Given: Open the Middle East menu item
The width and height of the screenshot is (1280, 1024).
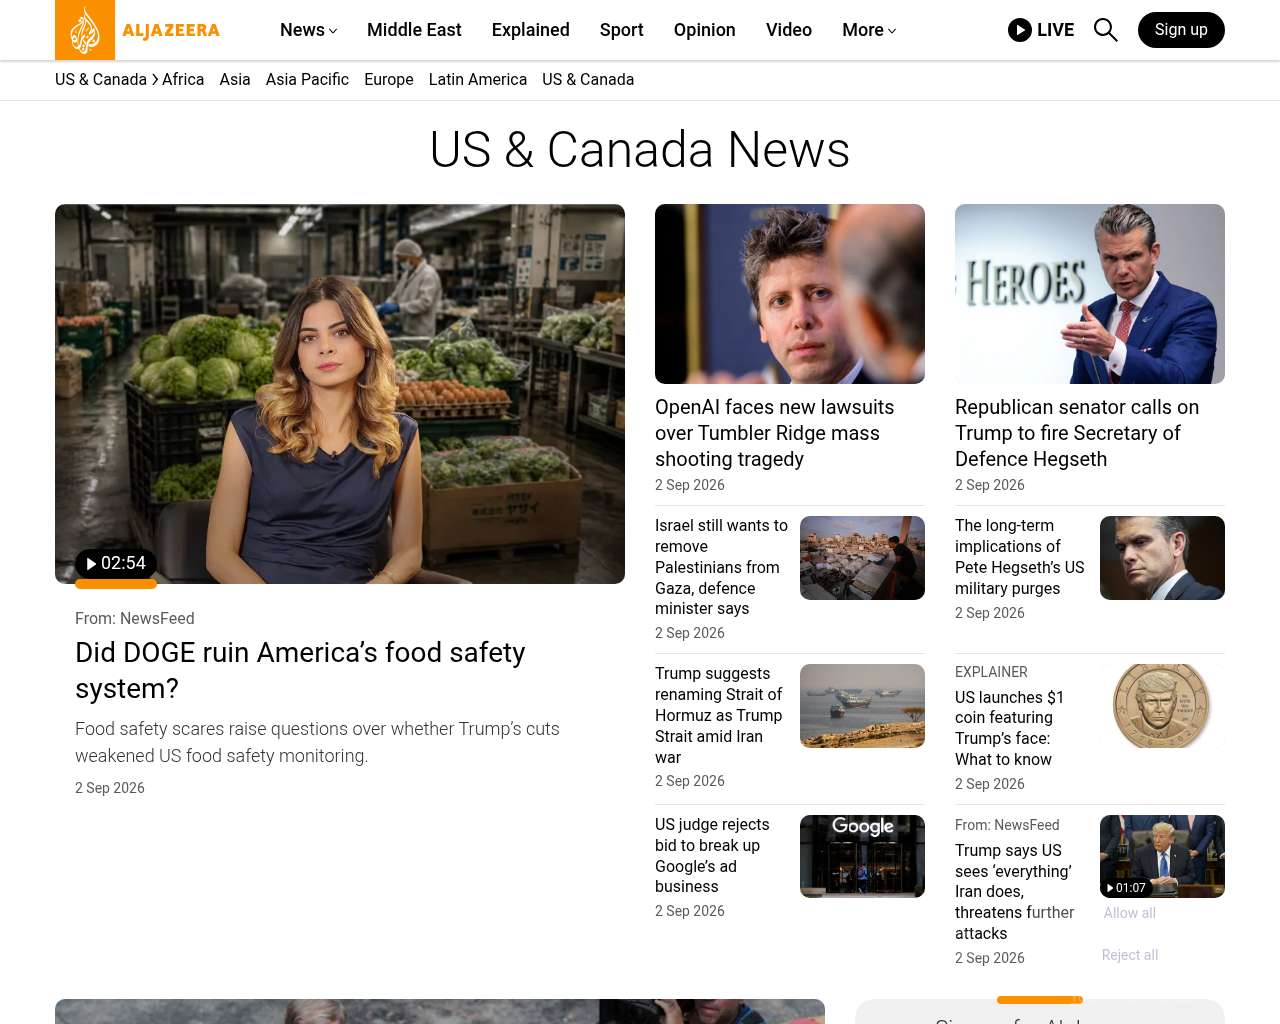Looking at the screenshot, I should (414, 30).
